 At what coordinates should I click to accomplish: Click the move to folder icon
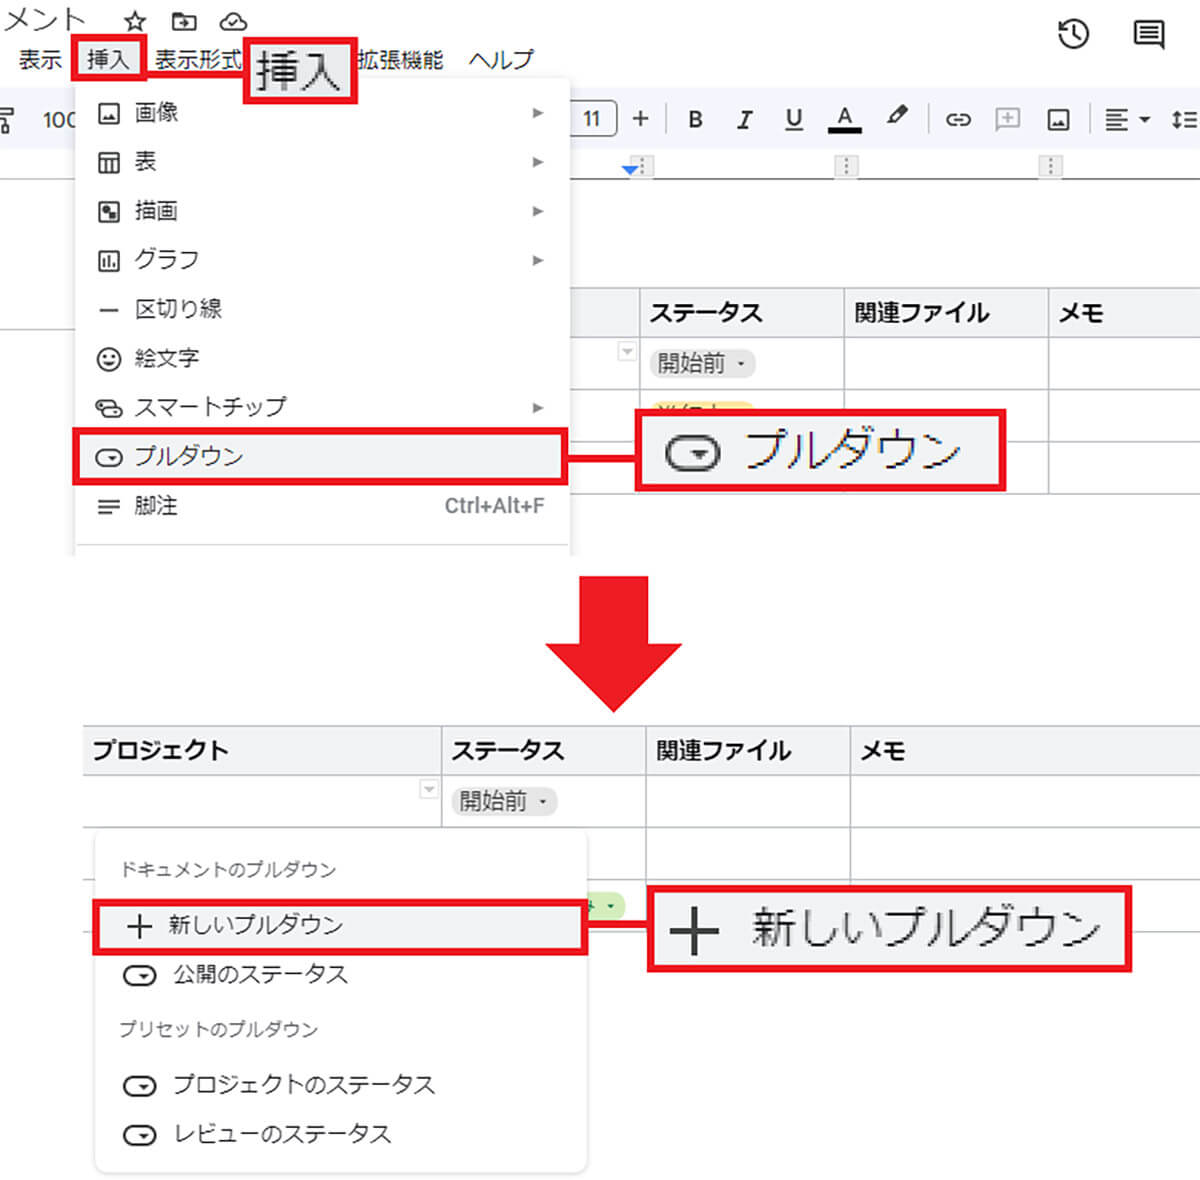[184, 21]
